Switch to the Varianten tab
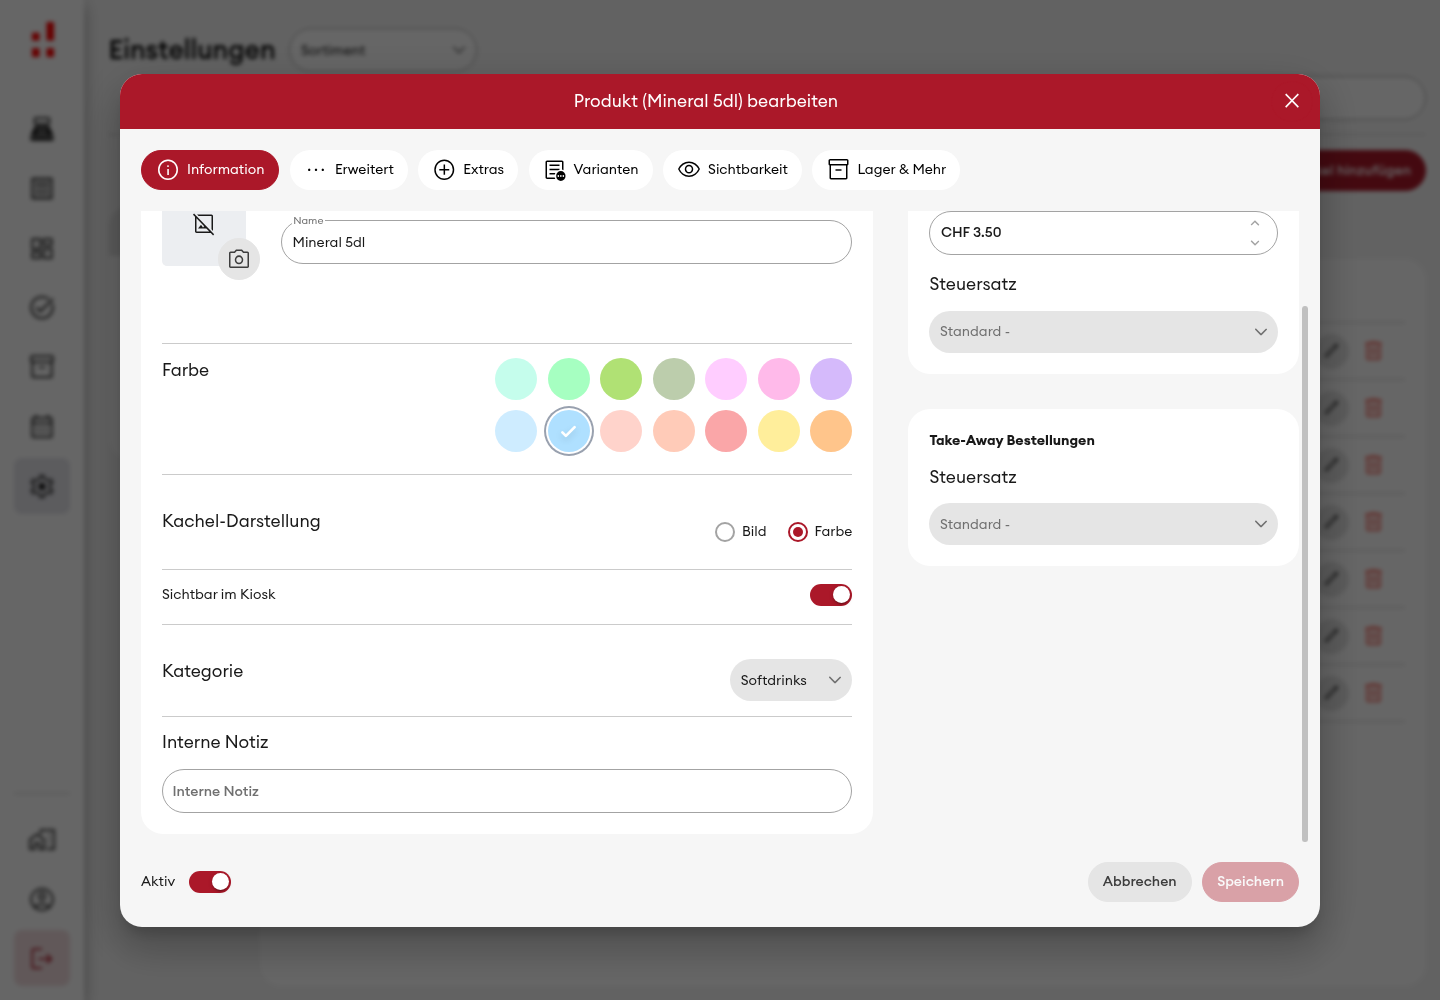The height and width of the screenshot is (1000, 1440). [x=591, y=170]
